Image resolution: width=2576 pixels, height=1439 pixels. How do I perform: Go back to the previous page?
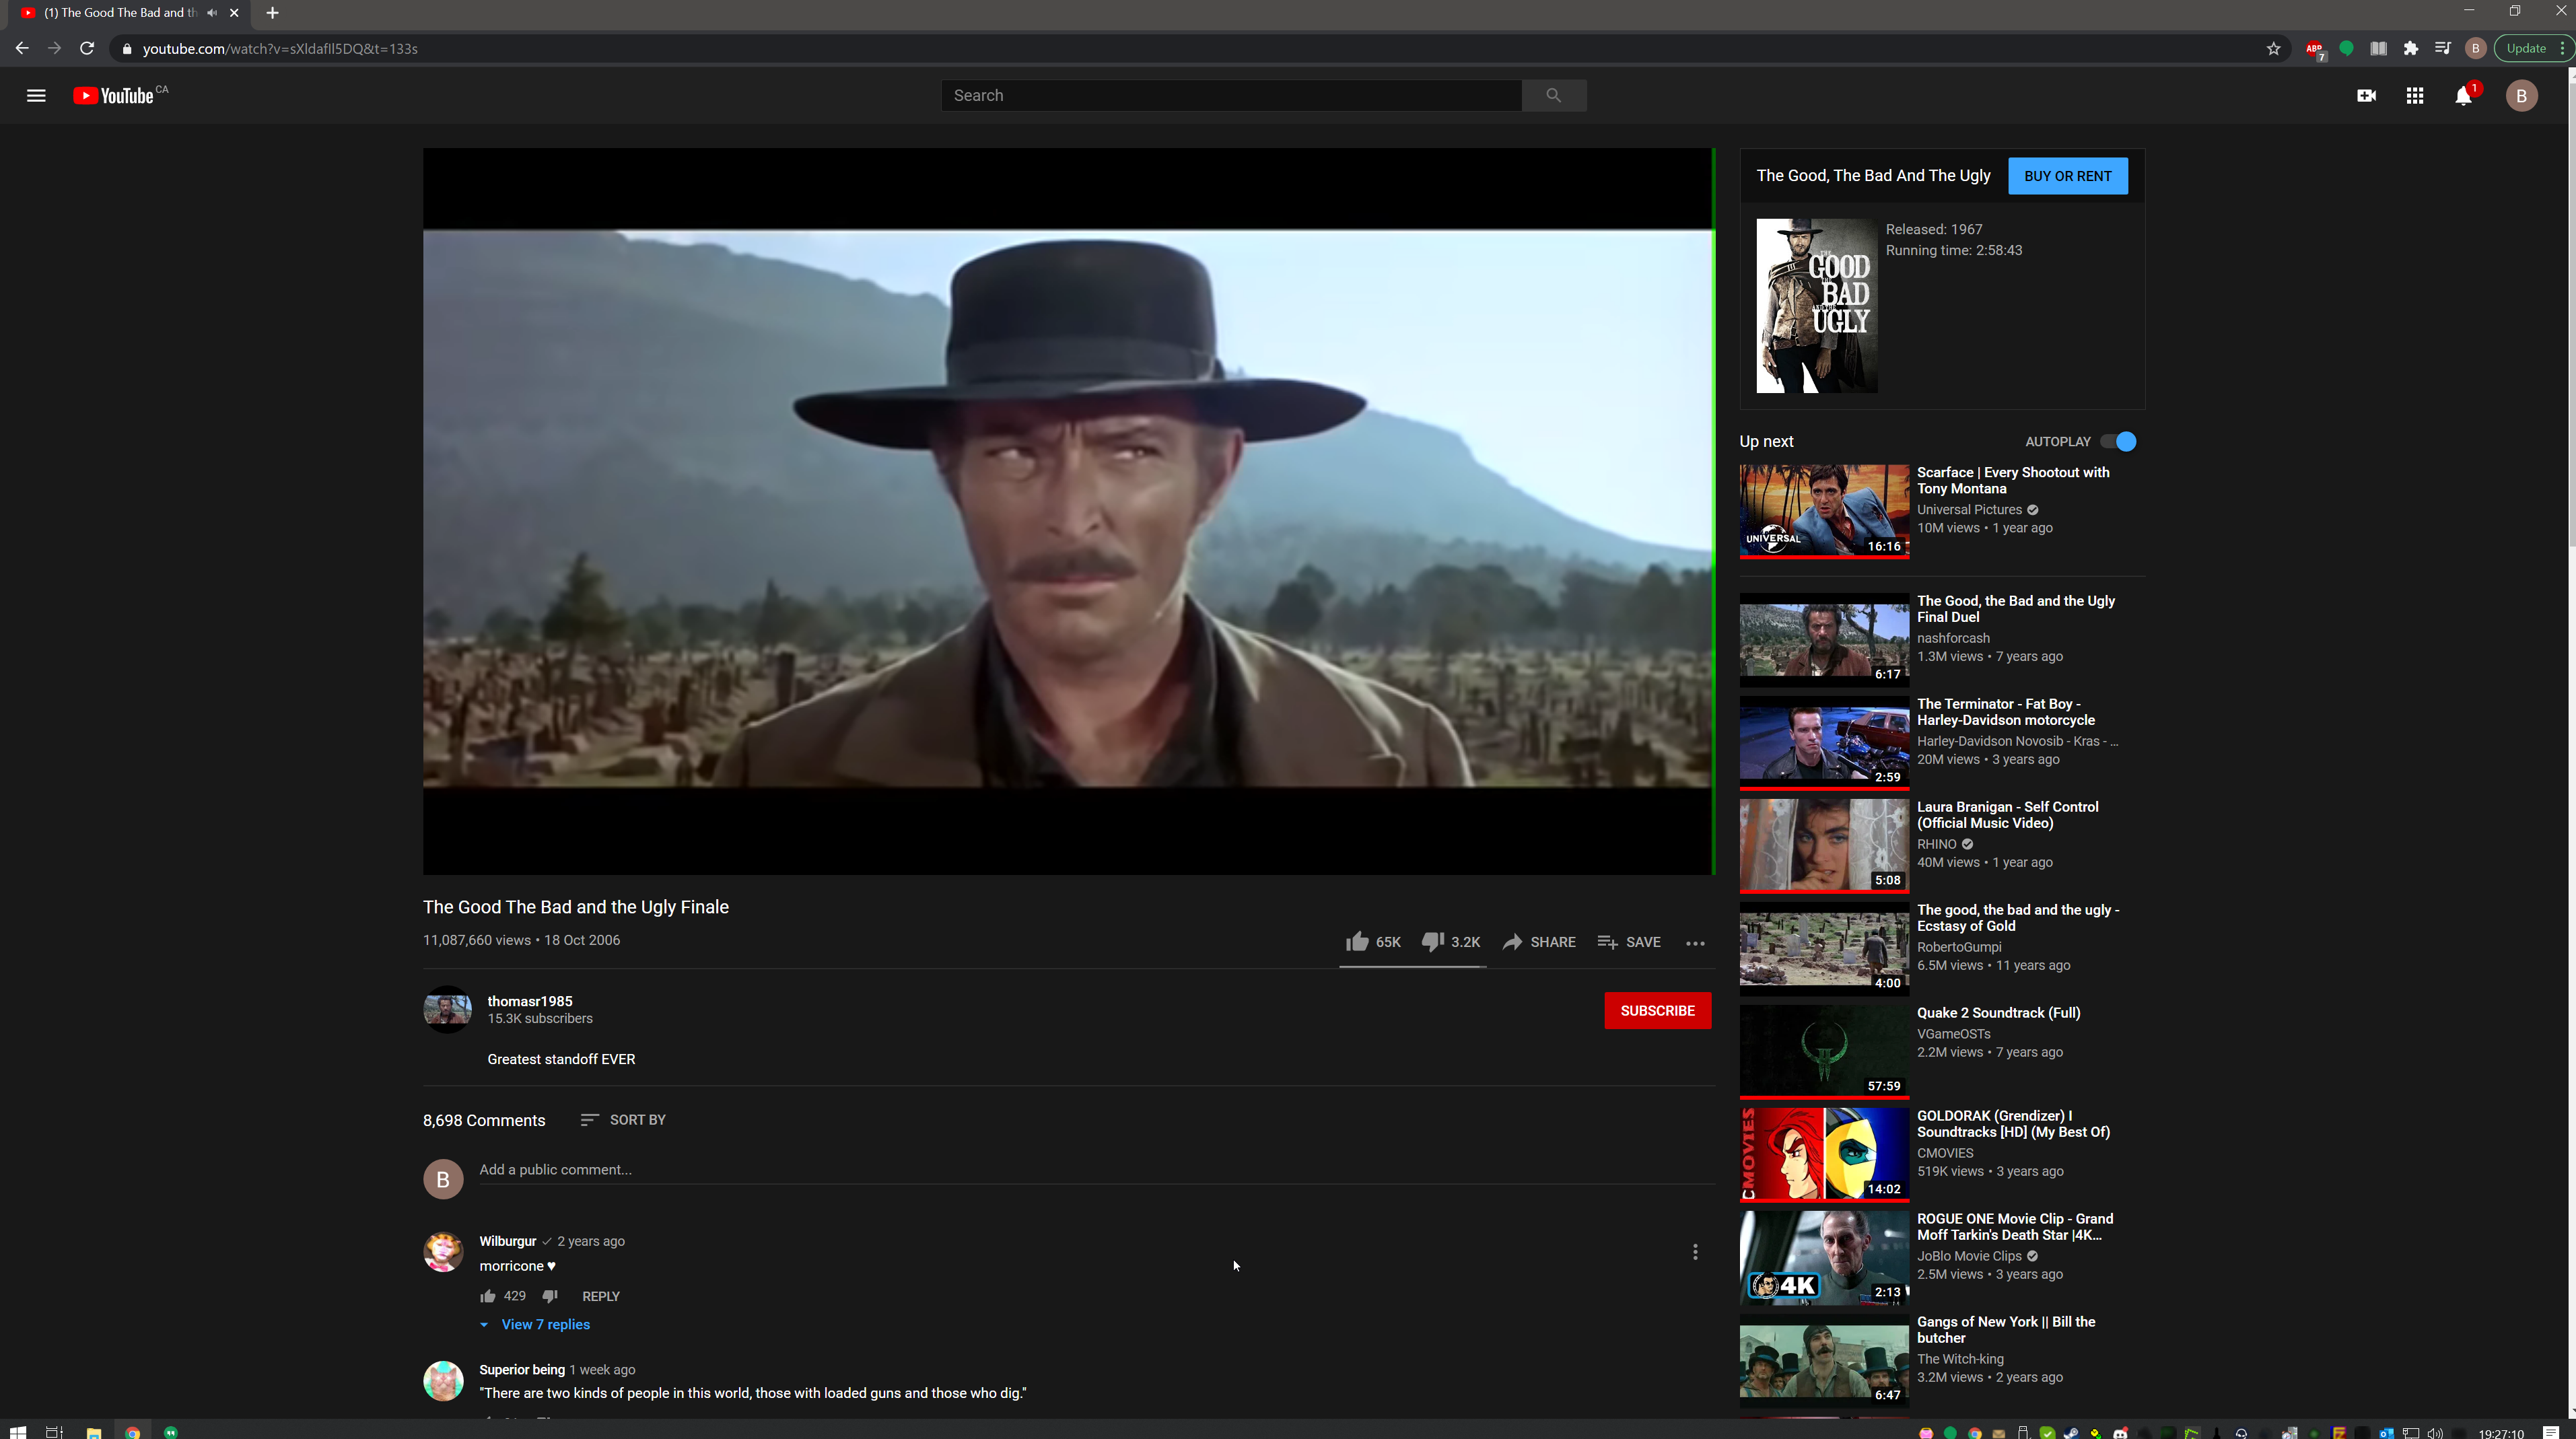[x=22, y=48]
